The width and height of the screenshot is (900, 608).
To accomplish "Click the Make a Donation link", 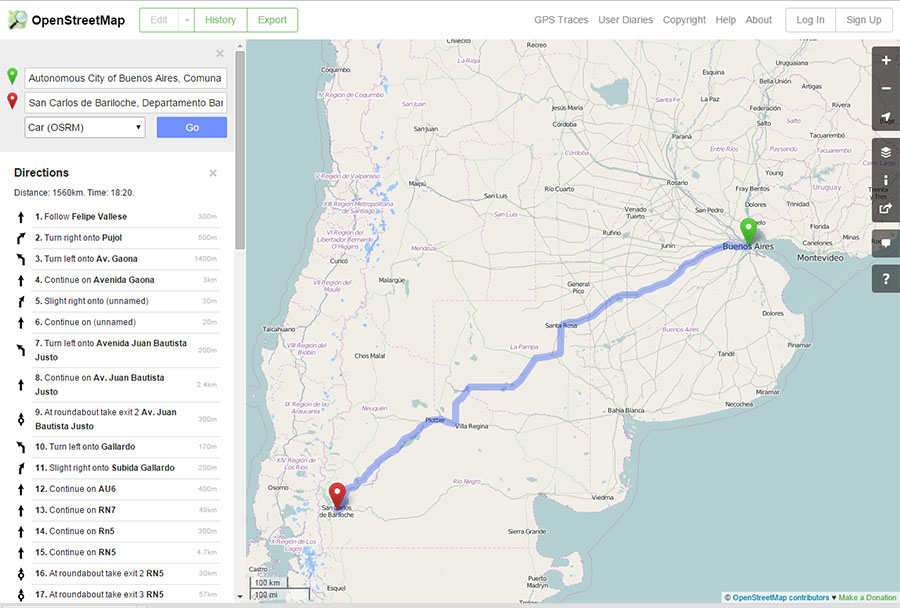I will click(867, 598).
